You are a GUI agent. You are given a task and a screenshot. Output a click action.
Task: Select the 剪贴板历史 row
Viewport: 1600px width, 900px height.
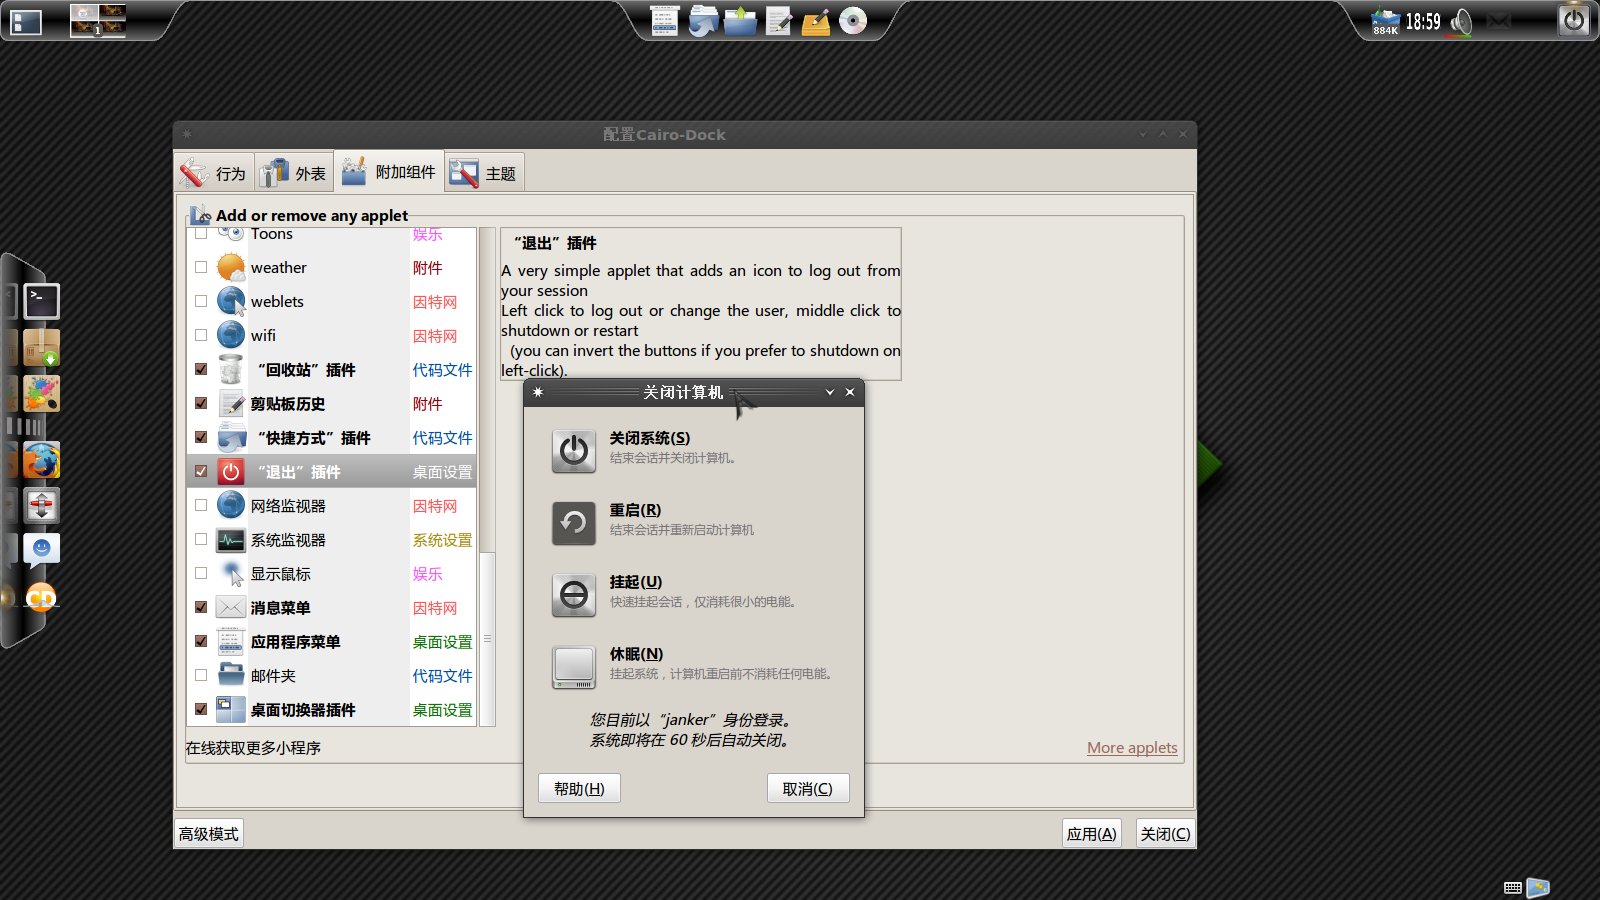click(332, 403)
